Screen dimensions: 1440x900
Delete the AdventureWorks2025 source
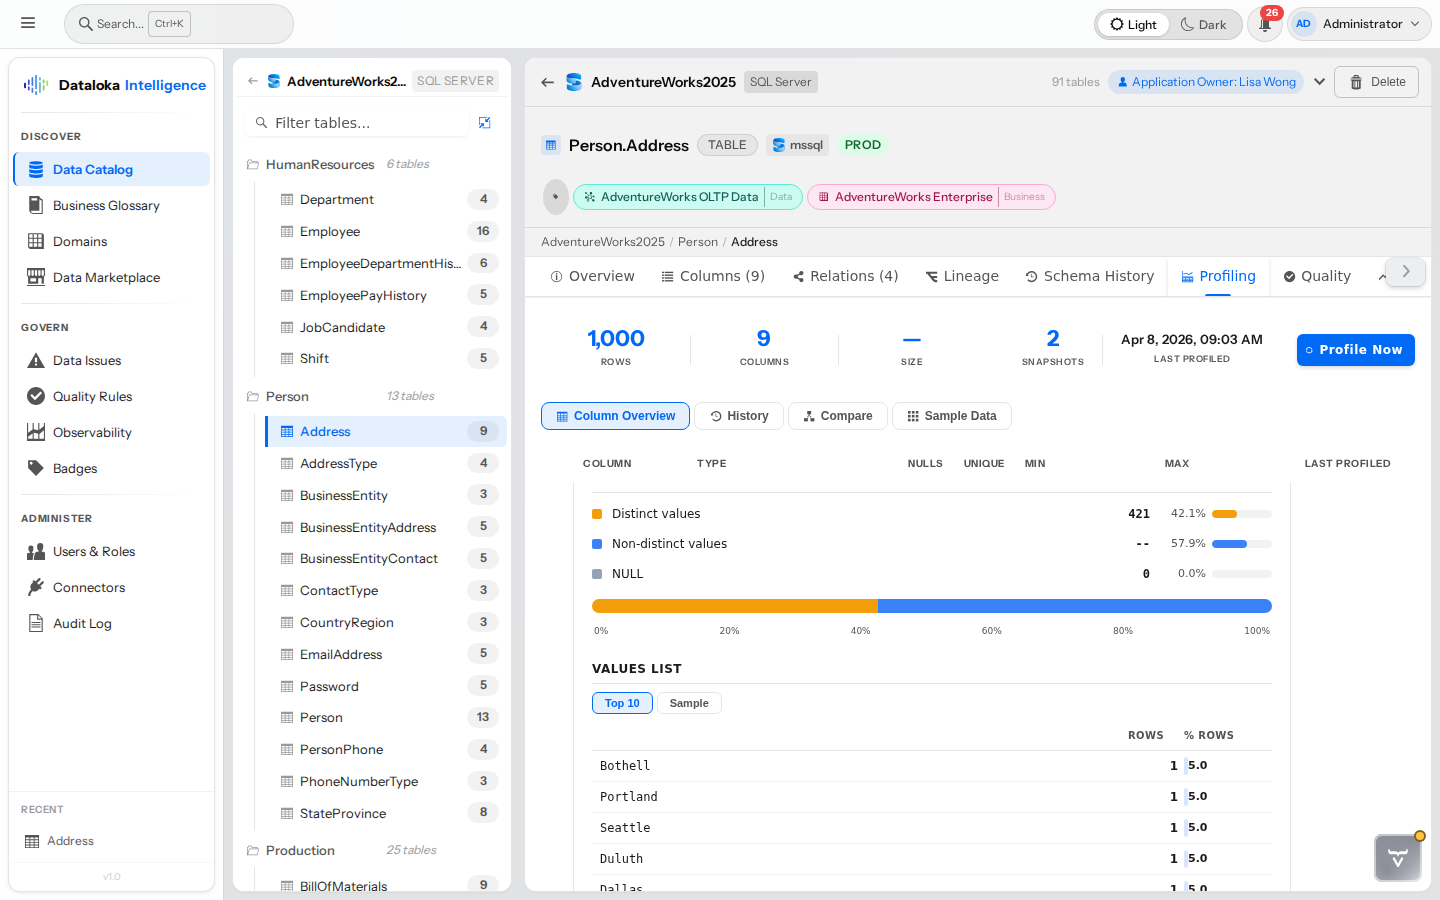pyautogui.click(x=1377, y=82)
